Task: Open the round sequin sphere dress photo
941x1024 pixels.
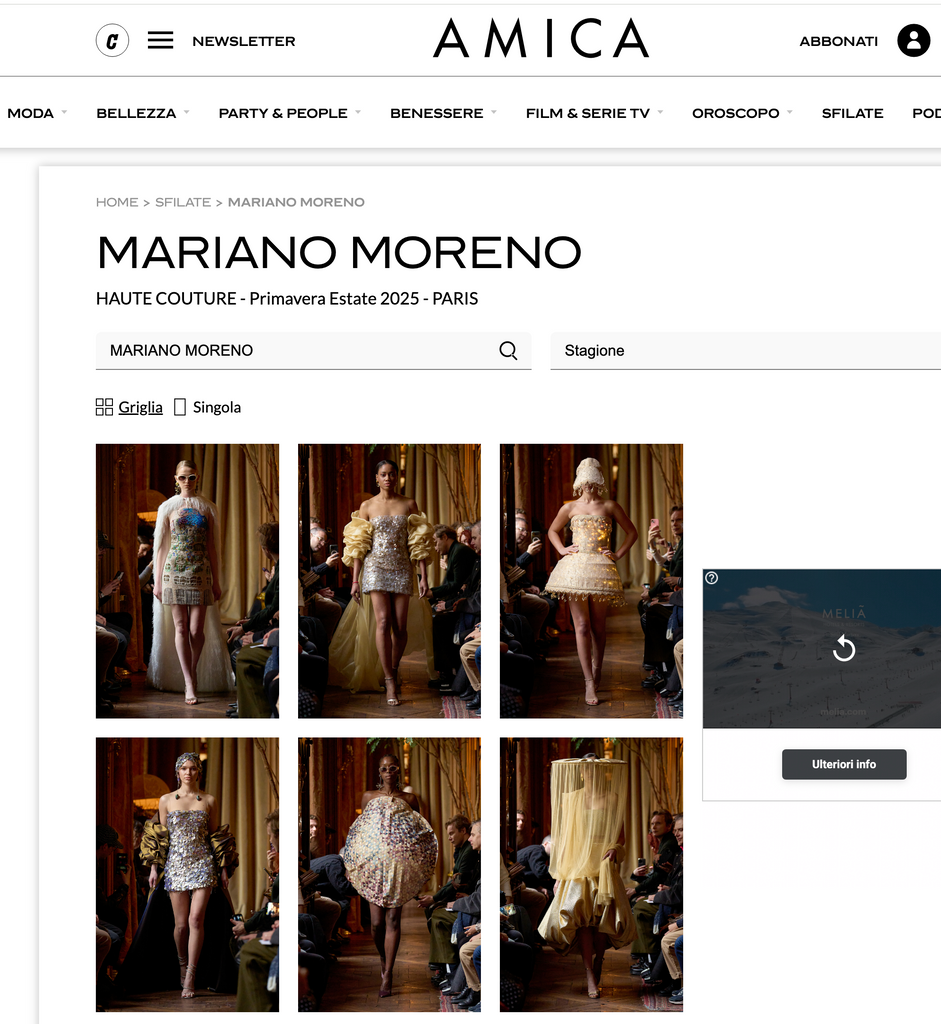Action: tap(389, 874)
